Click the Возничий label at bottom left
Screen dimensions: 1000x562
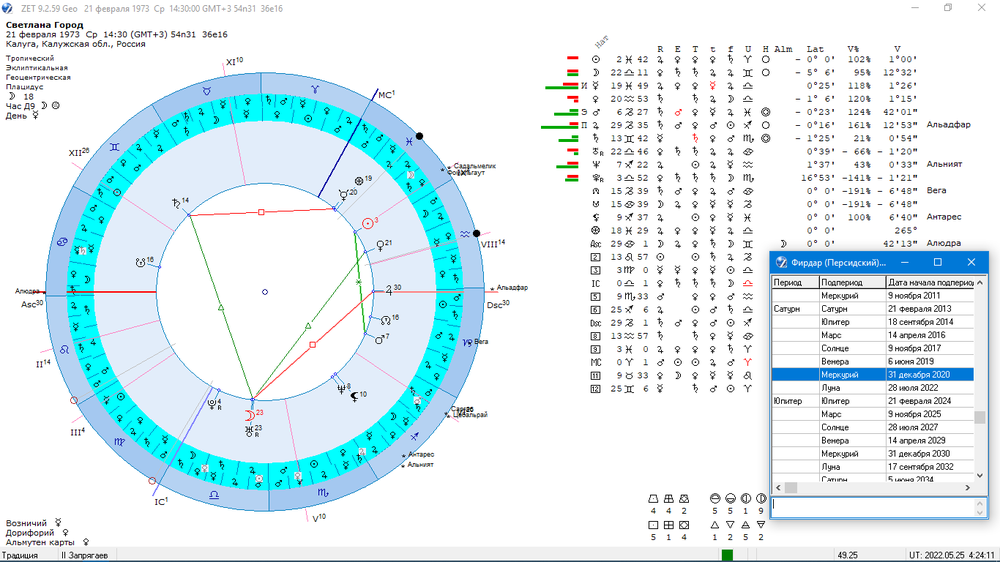click(26, 523)
